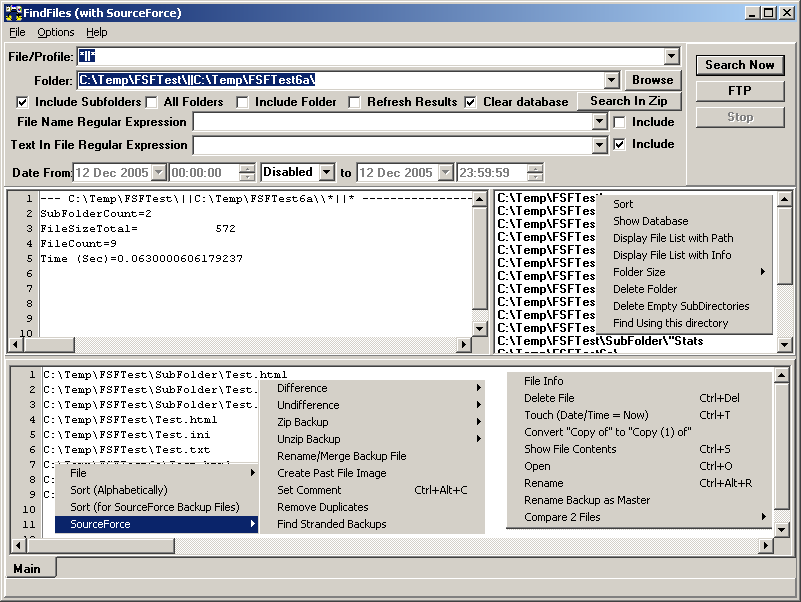Expand the File/Profile dropdown list
The height and width of the screenshot is (602, 801).
pos(672,56)
